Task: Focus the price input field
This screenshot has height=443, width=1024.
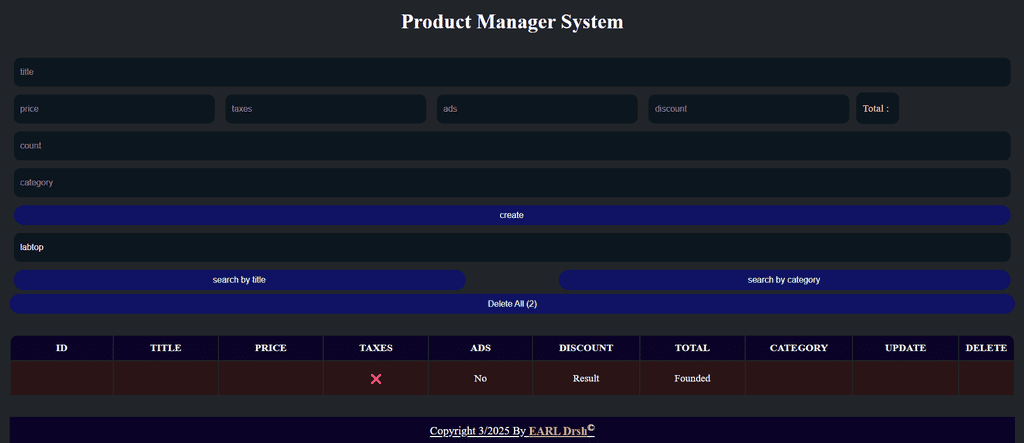Action: tap(114, 109)
